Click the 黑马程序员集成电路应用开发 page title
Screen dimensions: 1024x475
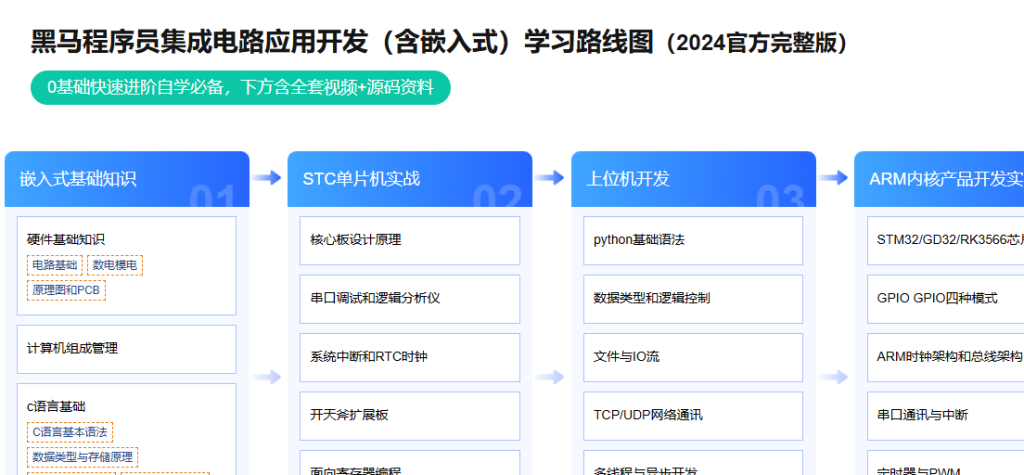(439, 42)
